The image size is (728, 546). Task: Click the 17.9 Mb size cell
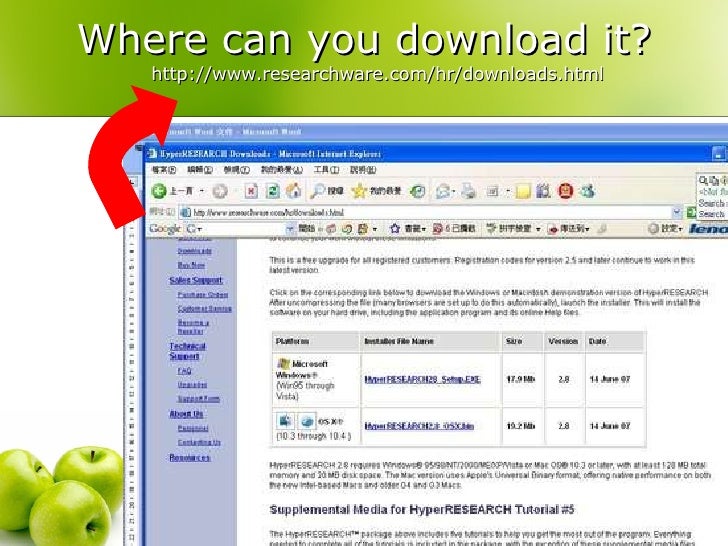tap(520, 379)
